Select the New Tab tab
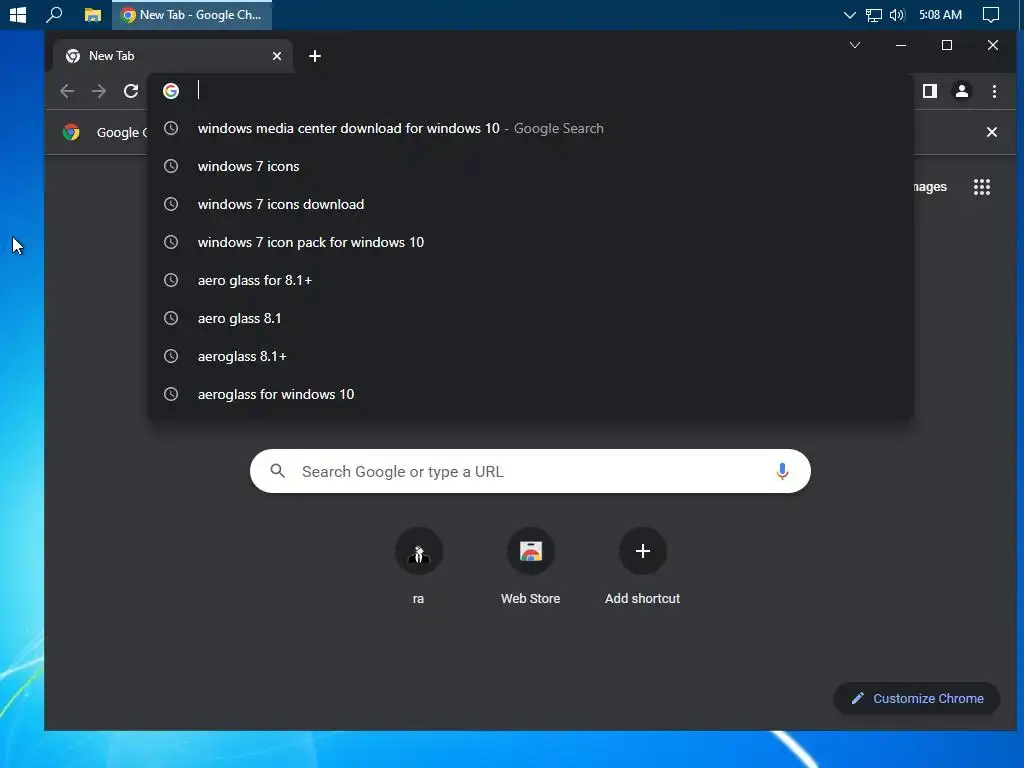This screenshot has width=1024, height=768. point(172,56)
